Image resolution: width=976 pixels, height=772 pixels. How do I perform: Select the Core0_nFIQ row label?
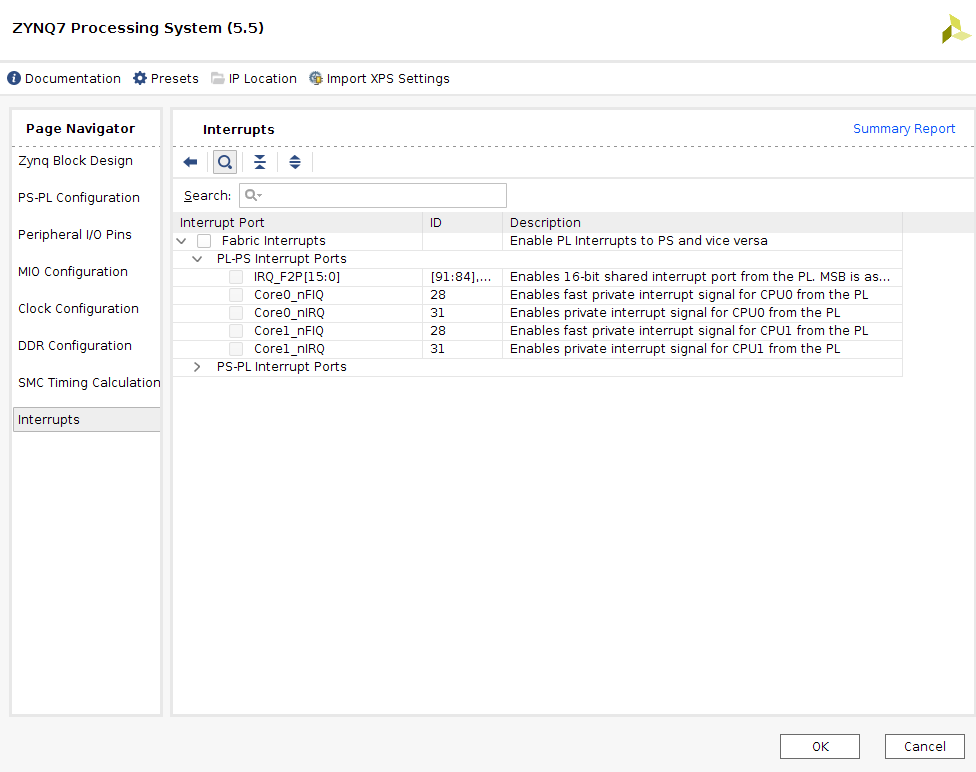[289, 295]
